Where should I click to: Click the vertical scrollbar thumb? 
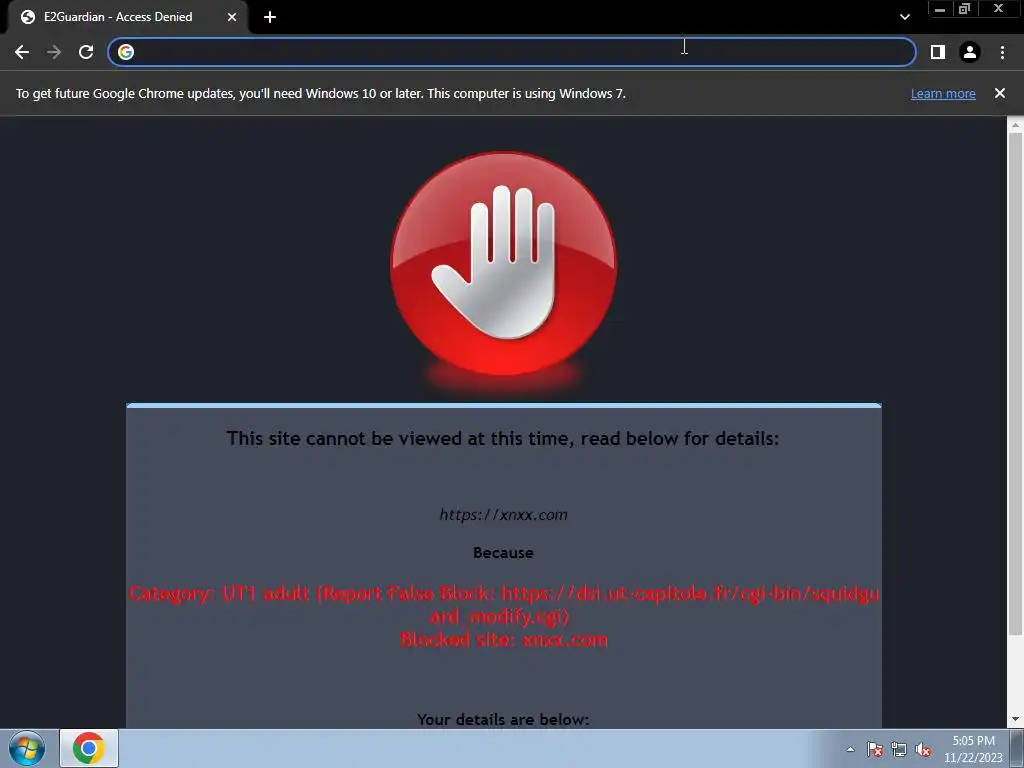point(1015,383)
